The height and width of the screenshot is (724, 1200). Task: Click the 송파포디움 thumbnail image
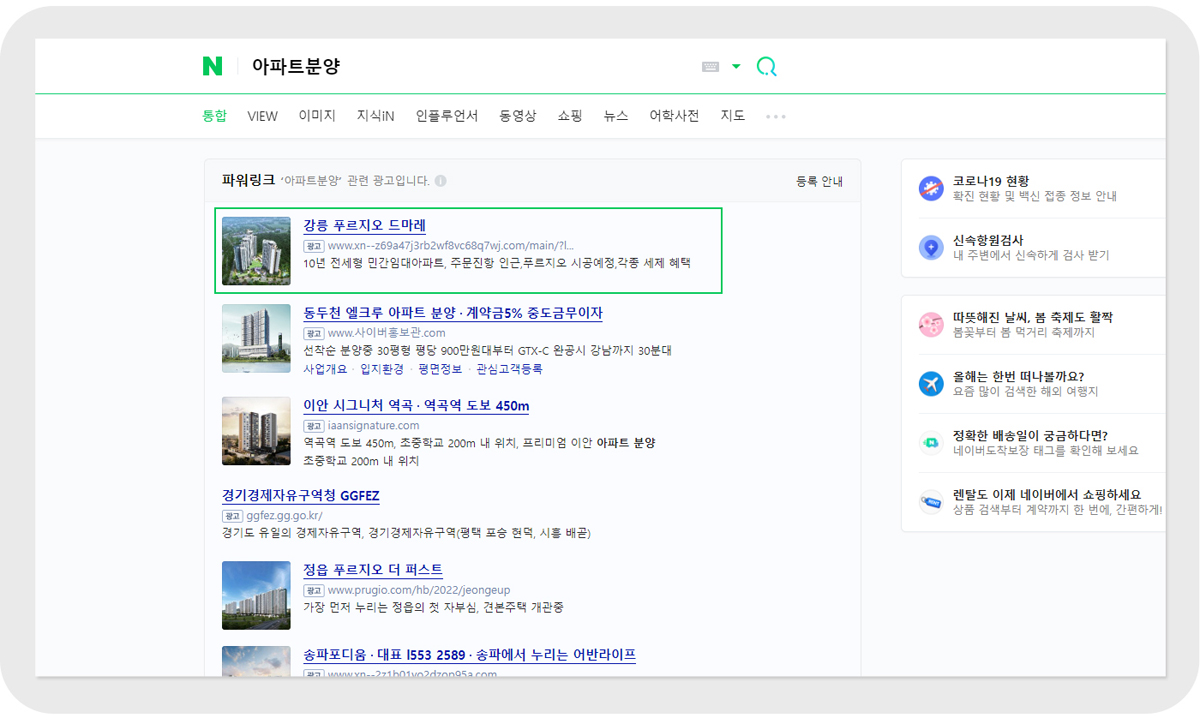tap(256, 661)
